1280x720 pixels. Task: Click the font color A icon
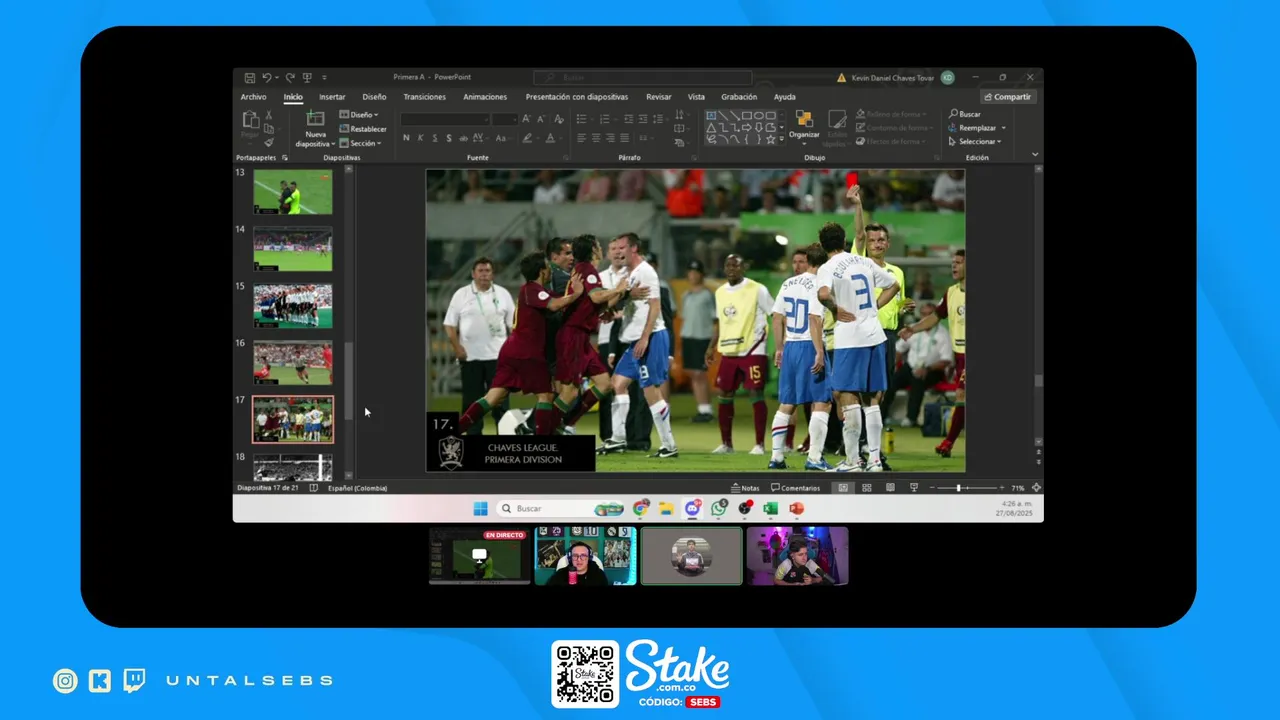coord(550,138)
